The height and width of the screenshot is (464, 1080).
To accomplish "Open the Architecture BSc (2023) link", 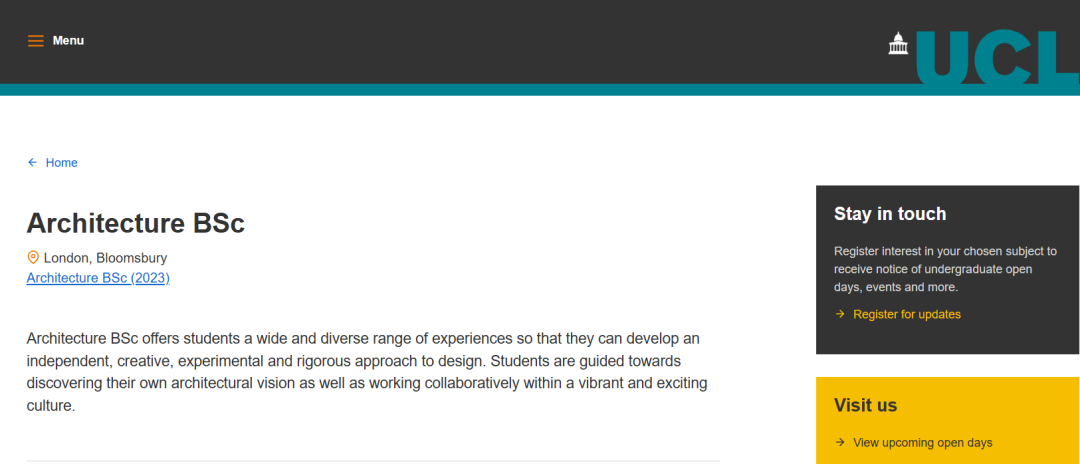I will (98, 278).
